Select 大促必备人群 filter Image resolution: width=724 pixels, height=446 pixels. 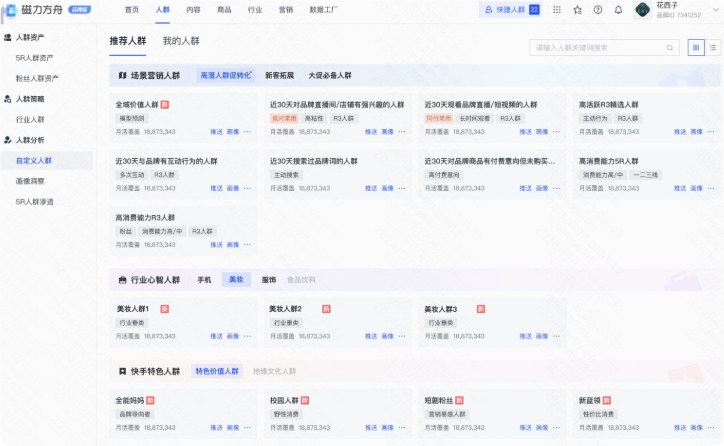pyautogui.click(x=330, y=75)
